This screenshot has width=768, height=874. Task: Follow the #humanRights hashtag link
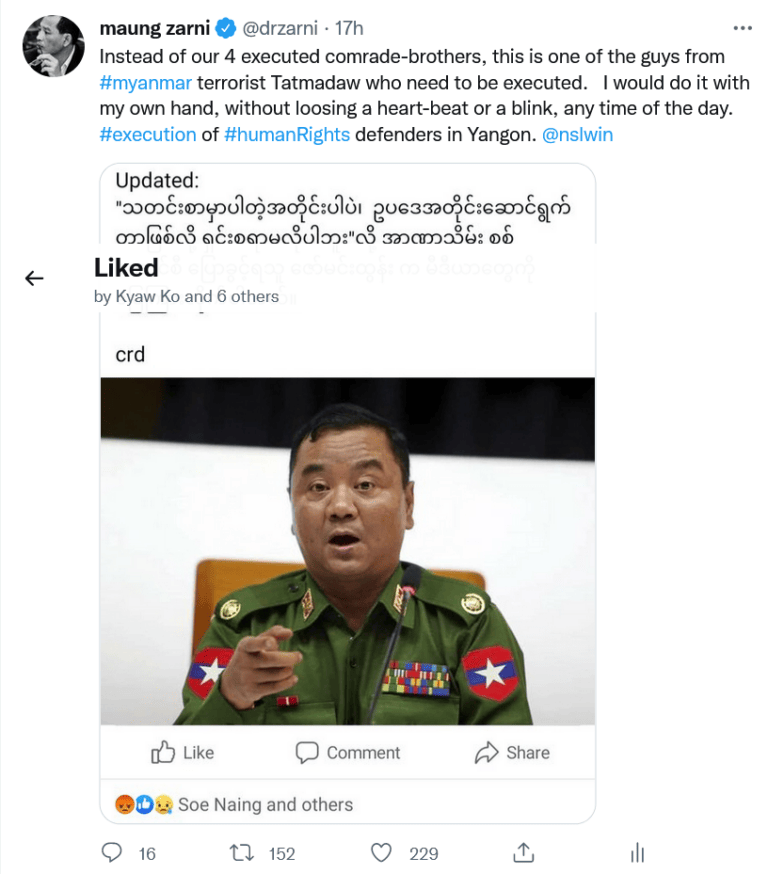(x=287, y=135)
